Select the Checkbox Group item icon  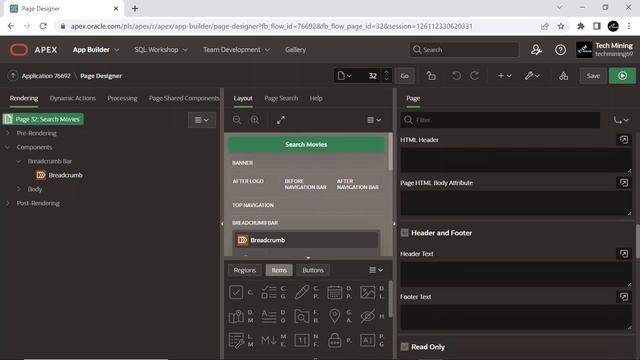(269, 292)
